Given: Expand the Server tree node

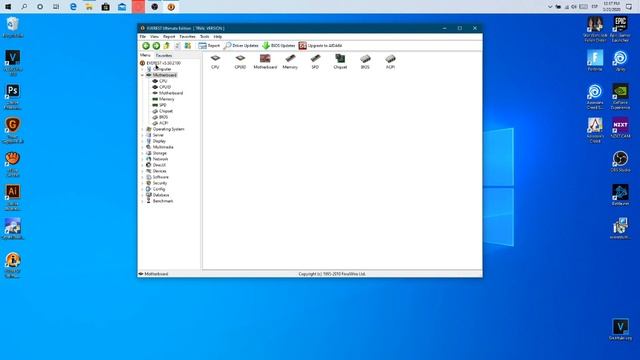Looking at the screenshot, I should pos(142,135).
